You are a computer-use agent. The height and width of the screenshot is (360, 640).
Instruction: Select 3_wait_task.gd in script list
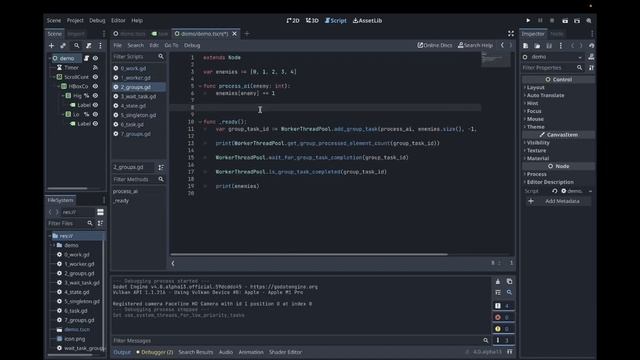(x=138, y=96)
